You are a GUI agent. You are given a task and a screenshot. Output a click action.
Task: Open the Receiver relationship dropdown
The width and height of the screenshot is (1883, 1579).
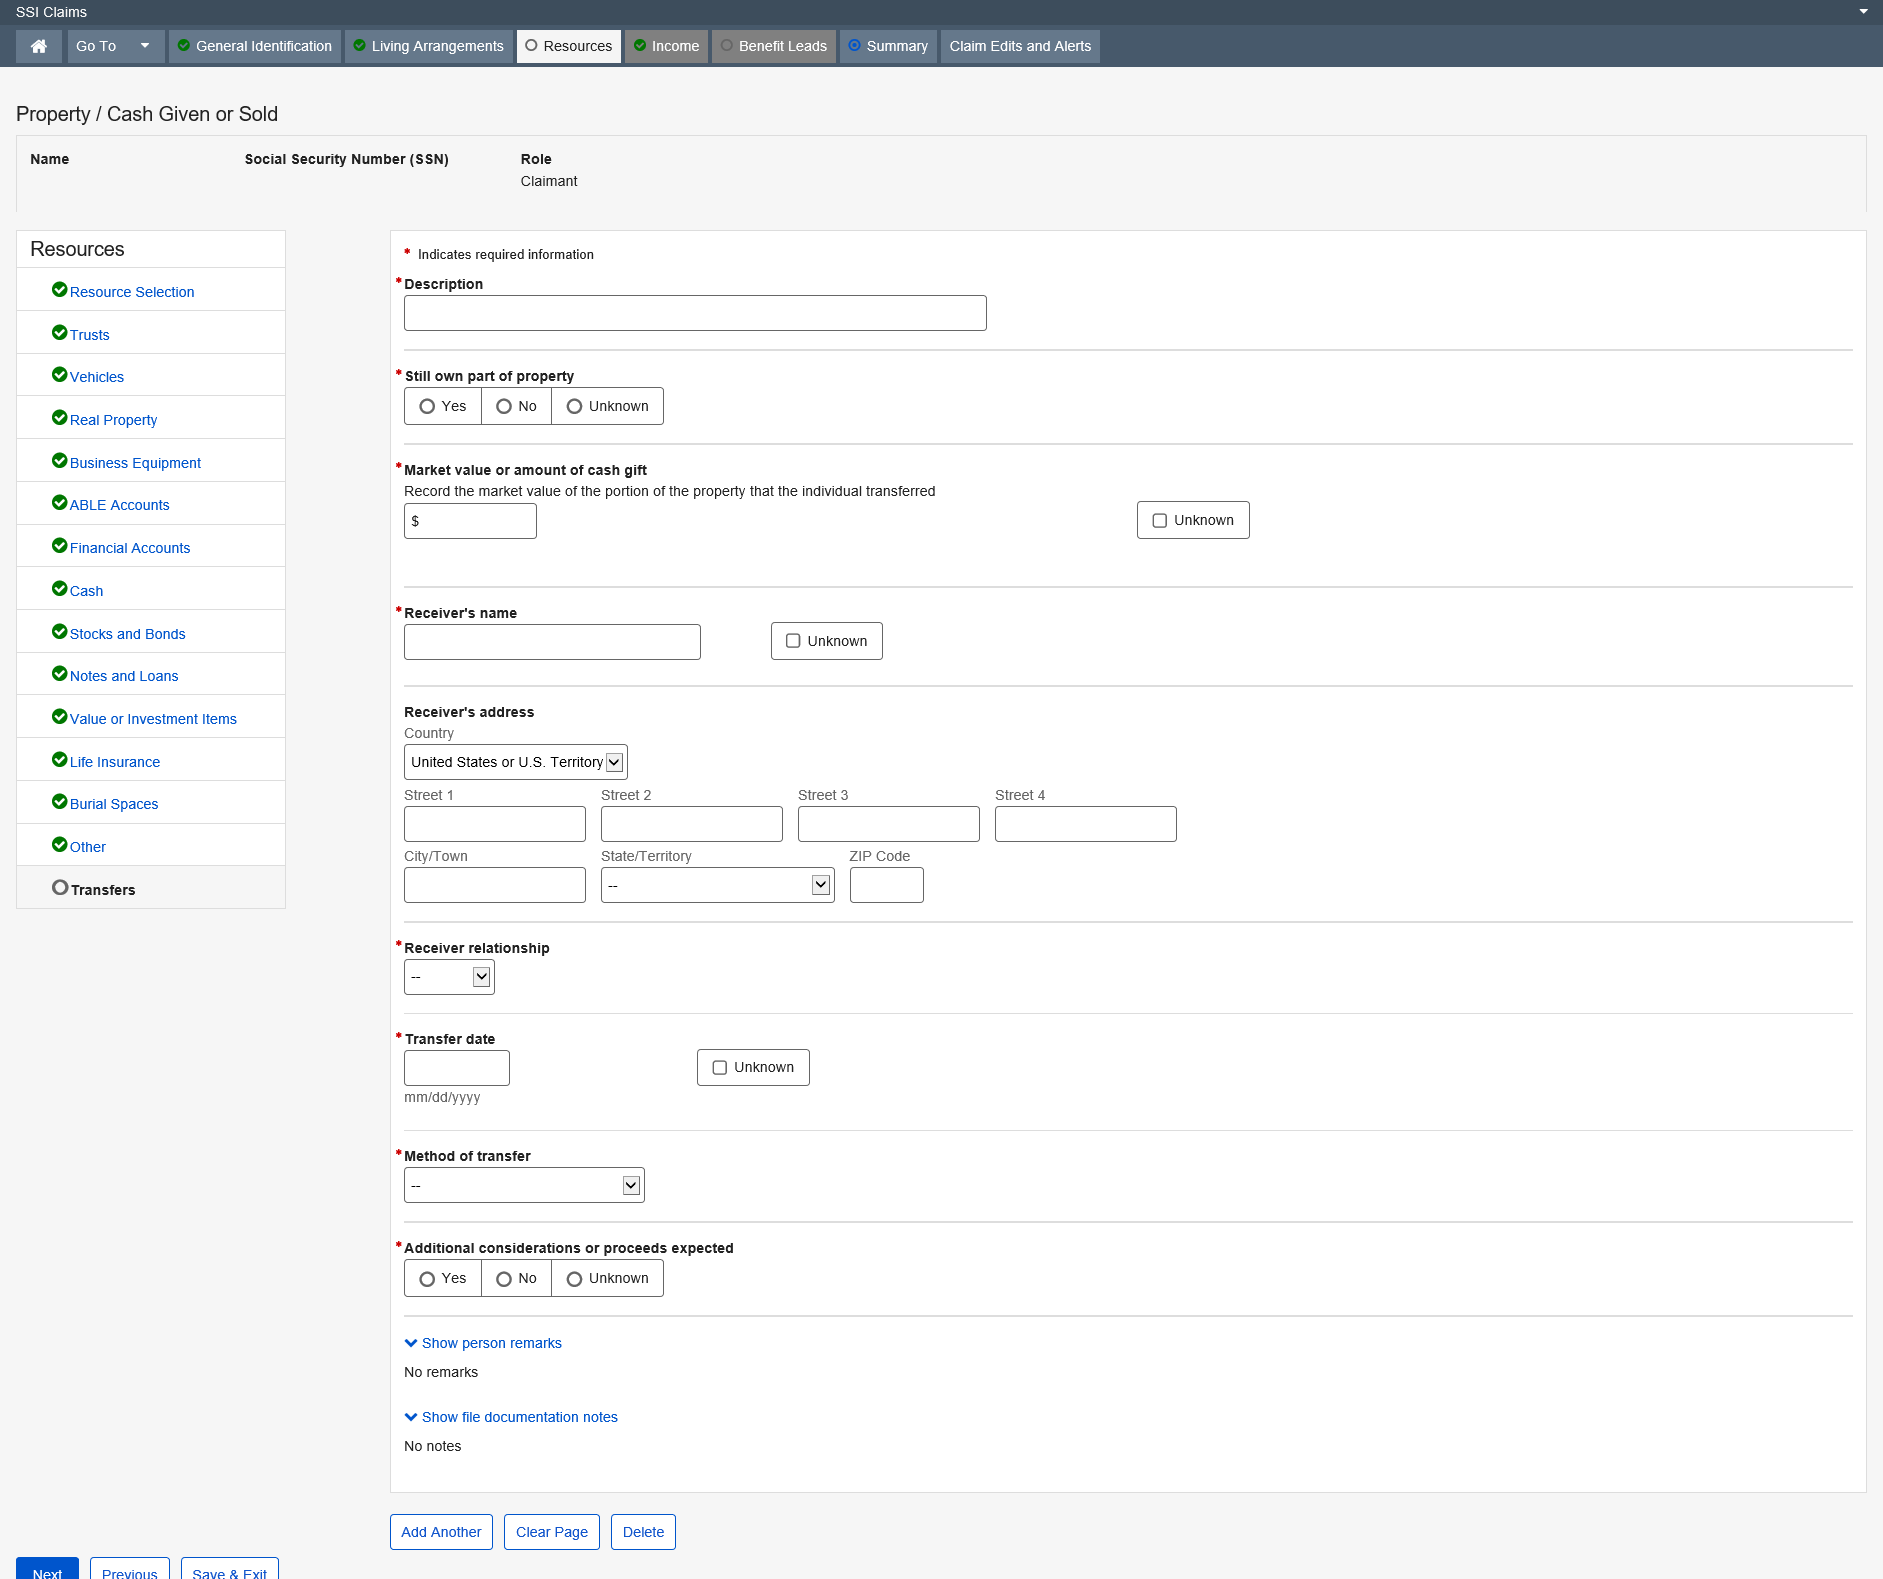point(449,977)
